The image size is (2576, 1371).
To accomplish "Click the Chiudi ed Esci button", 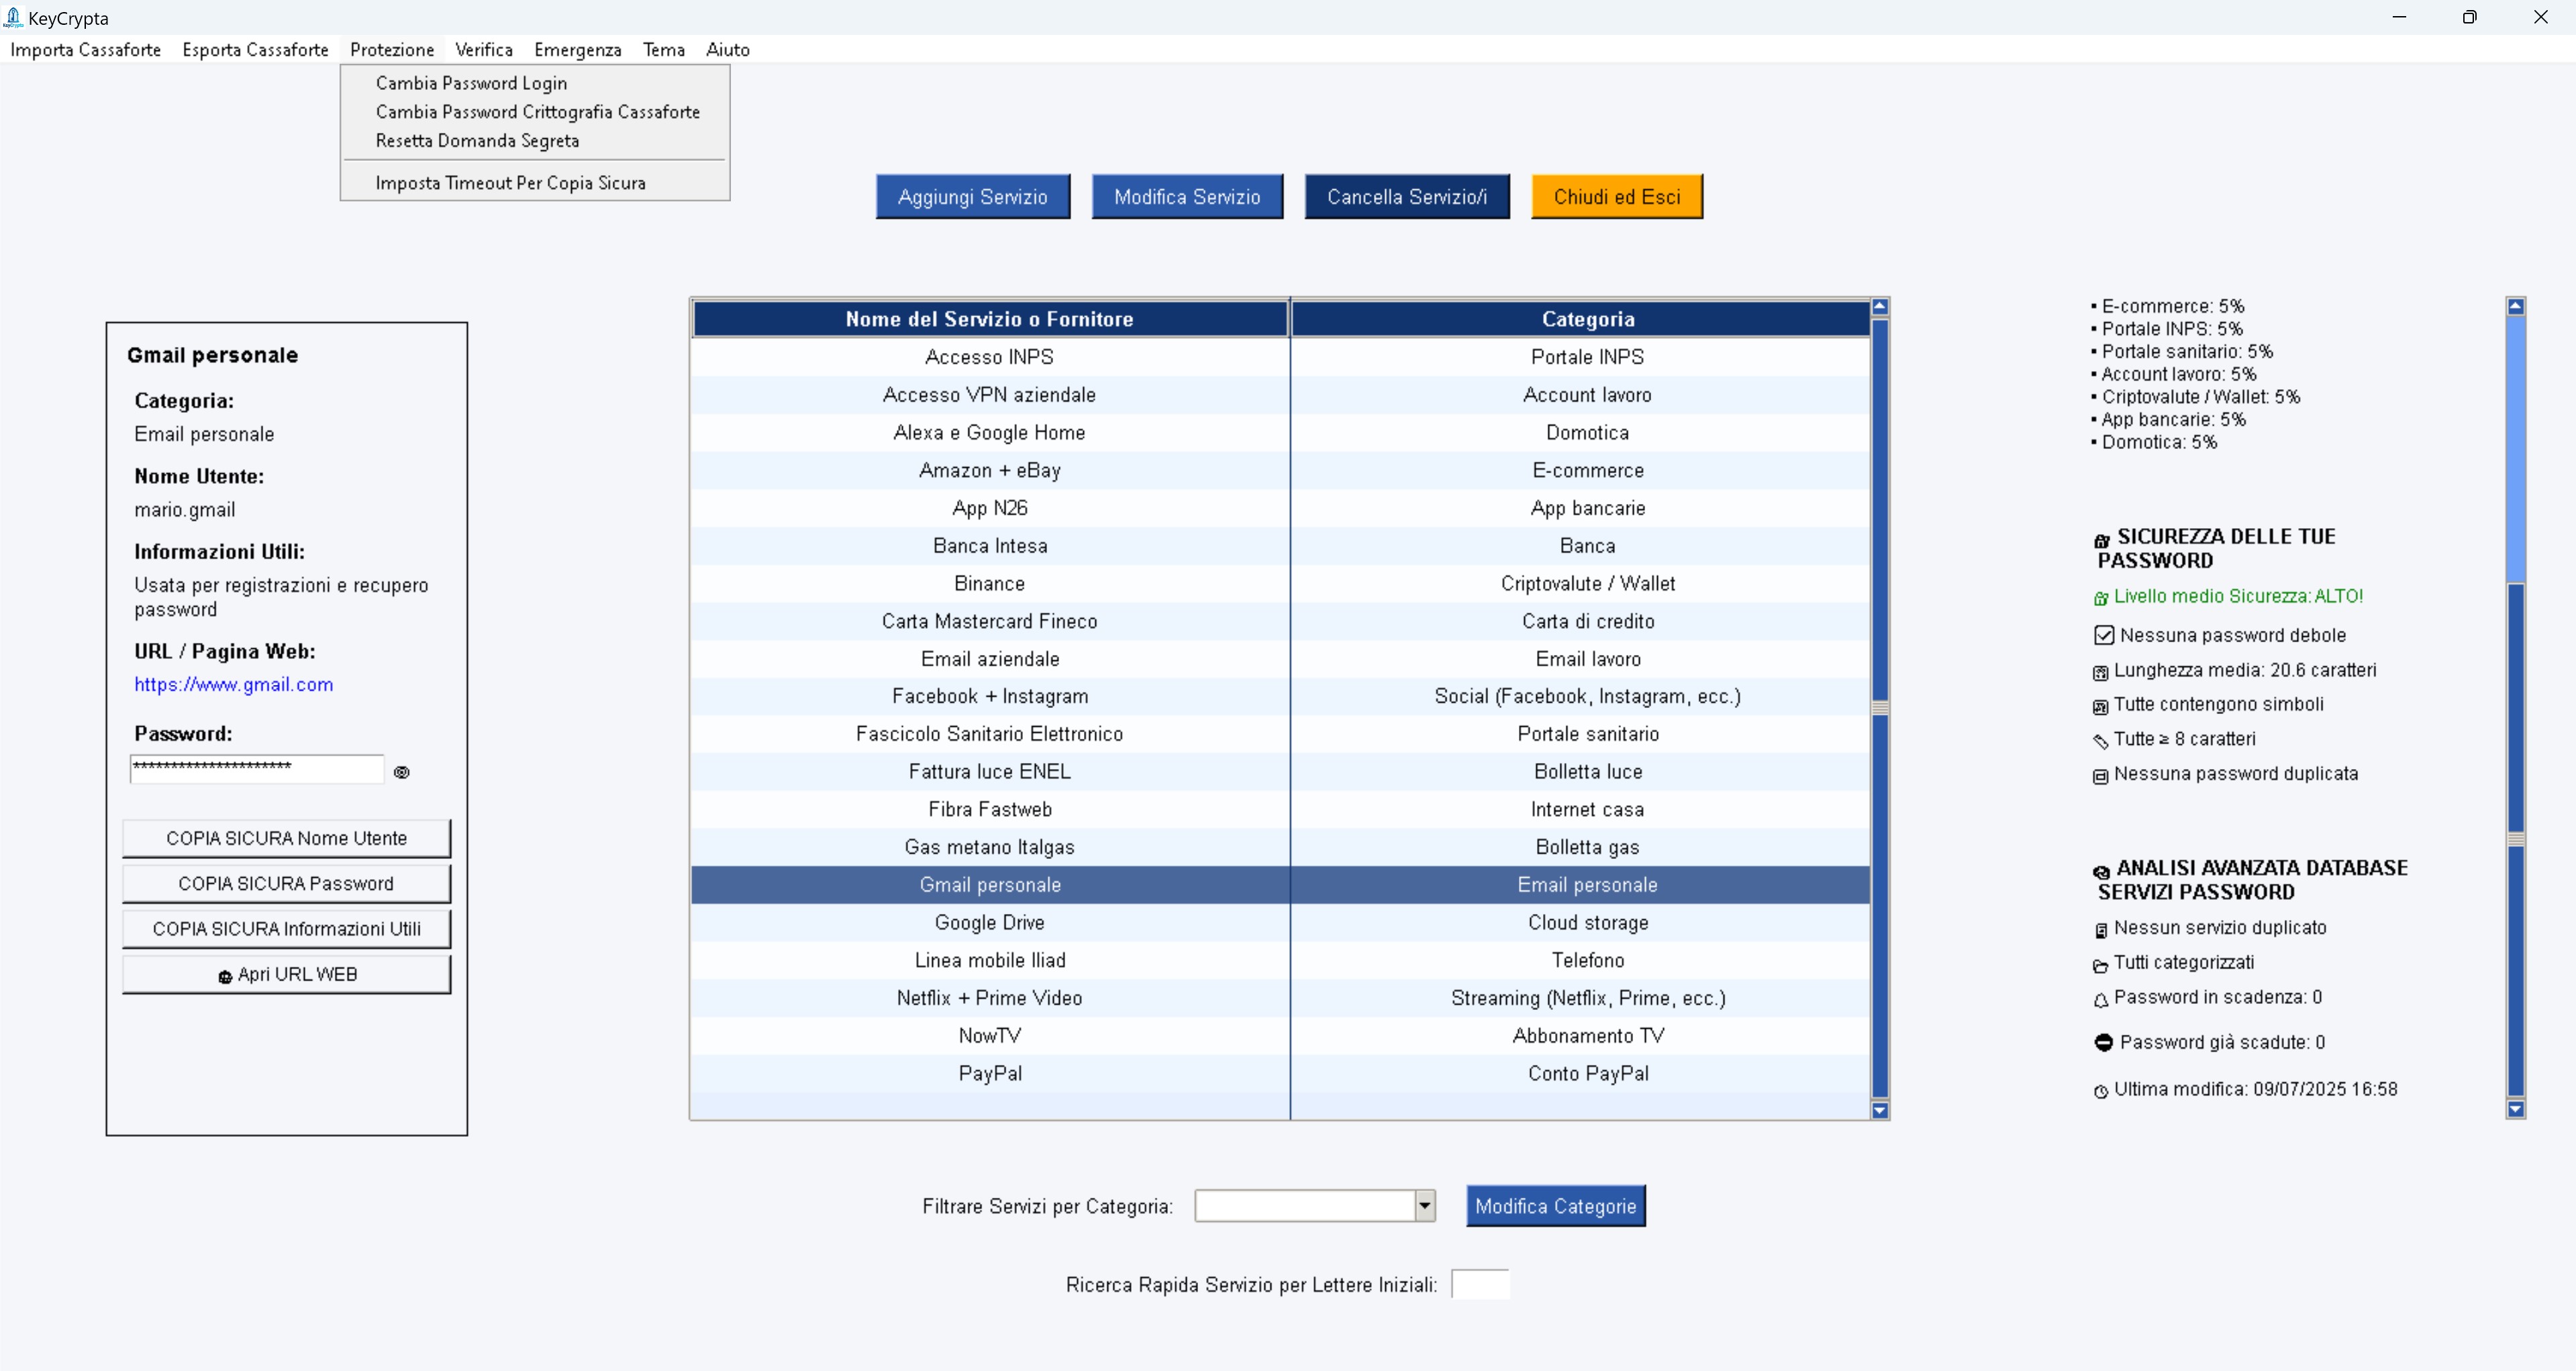I will (1617, 197).
